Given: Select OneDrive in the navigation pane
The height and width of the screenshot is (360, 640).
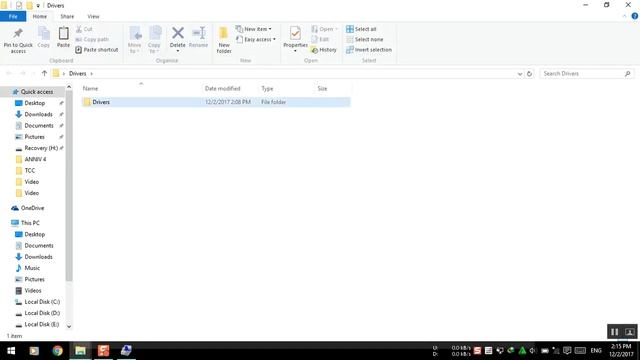Looking at the screenshot, I should point(32,208).
